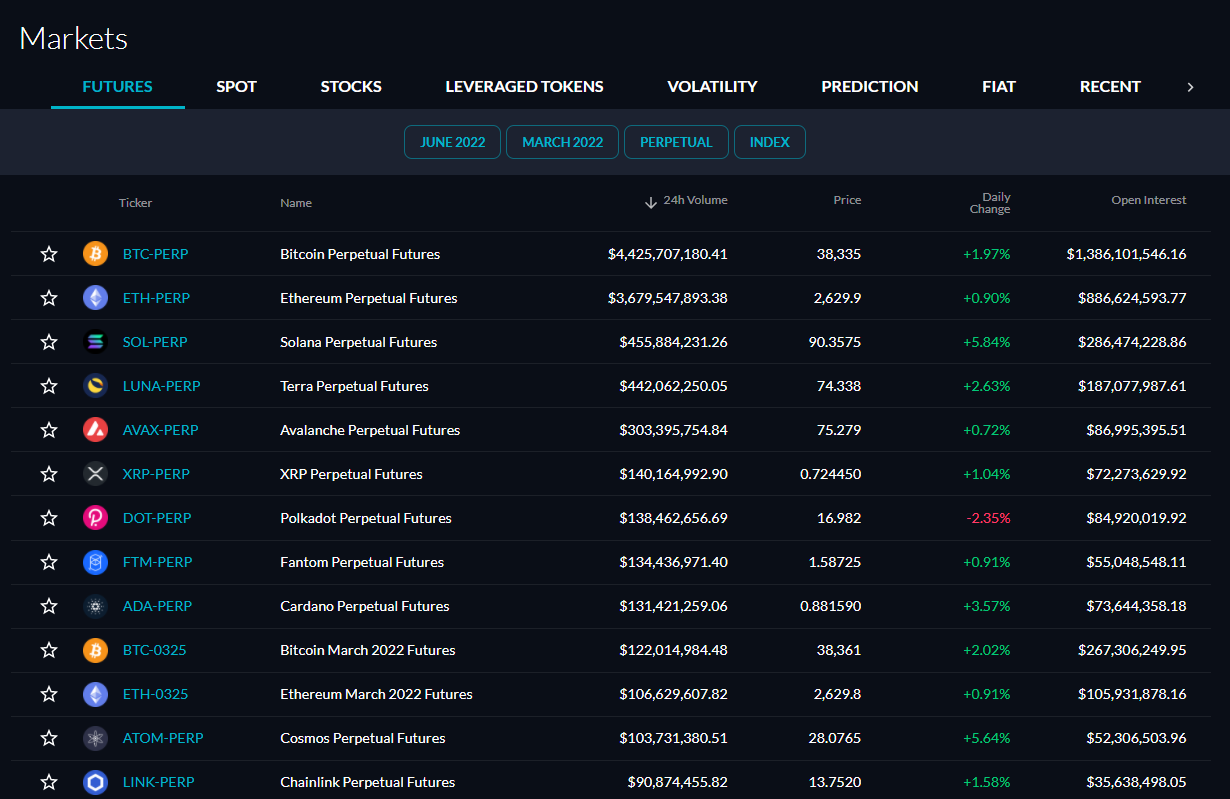Open the DOT-PERP ticker link
The height and width of the screenshot is (799, 1230).
pyautogui.click(x=157, y=518)
